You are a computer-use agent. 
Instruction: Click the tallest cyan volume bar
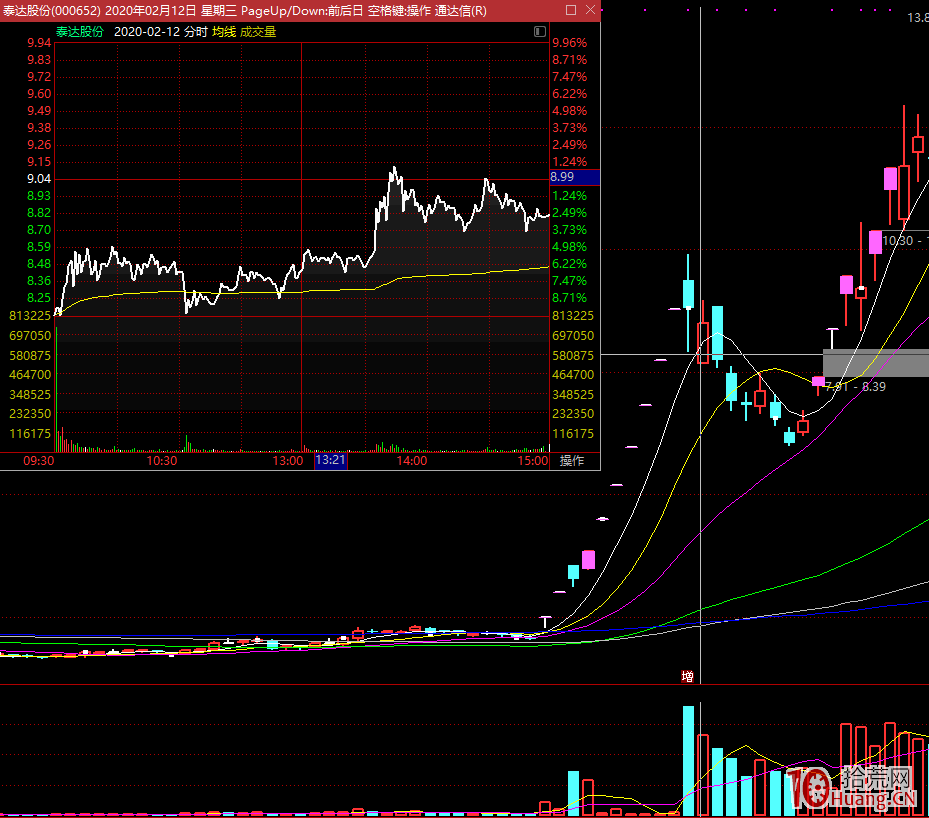click(x=688, y=761)
